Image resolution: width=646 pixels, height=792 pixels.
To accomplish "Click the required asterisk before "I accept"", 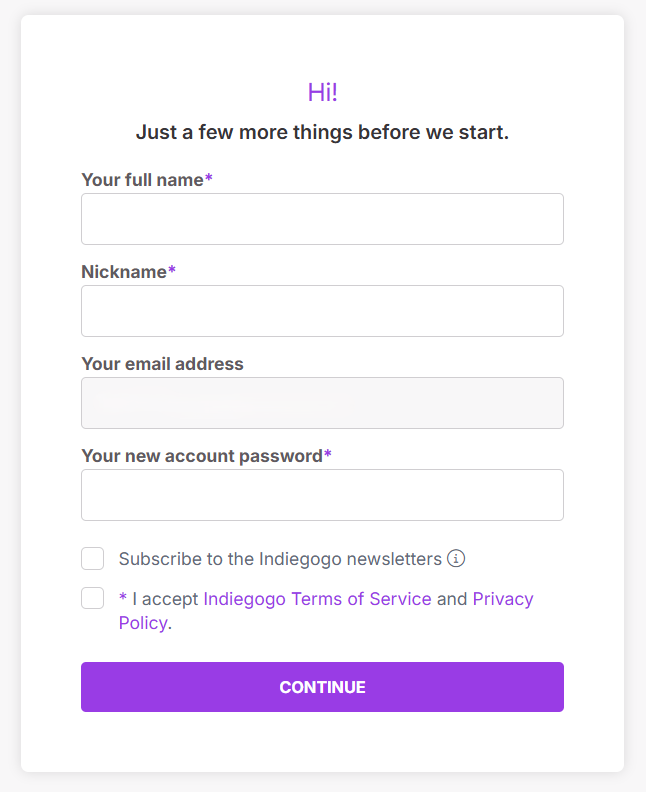I will (x=123, y=599).
